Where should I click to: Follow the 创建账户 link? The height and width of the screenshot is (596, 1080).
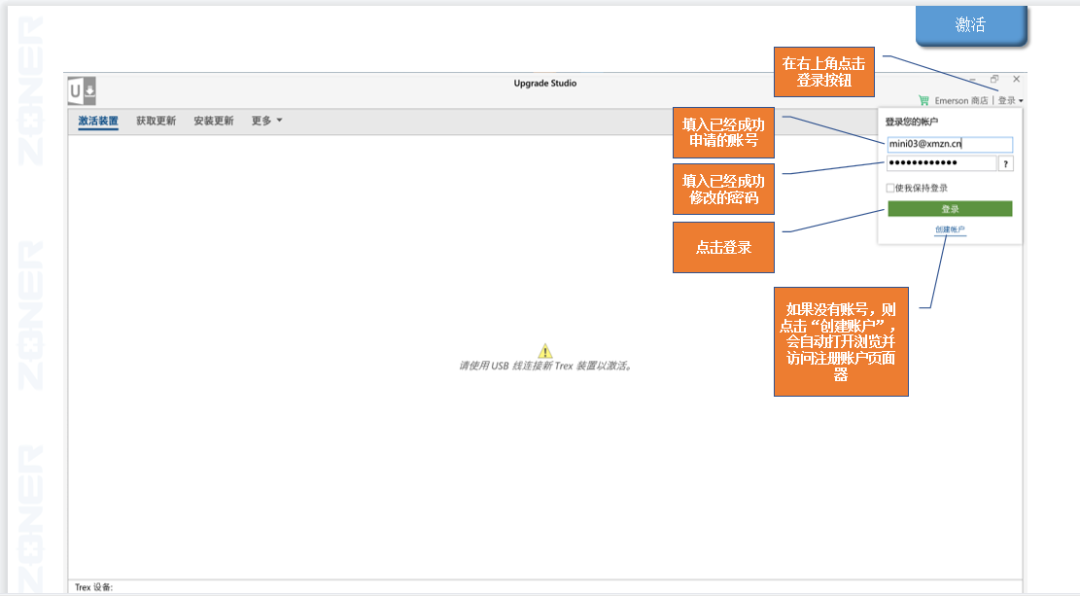tap(950, 230)
